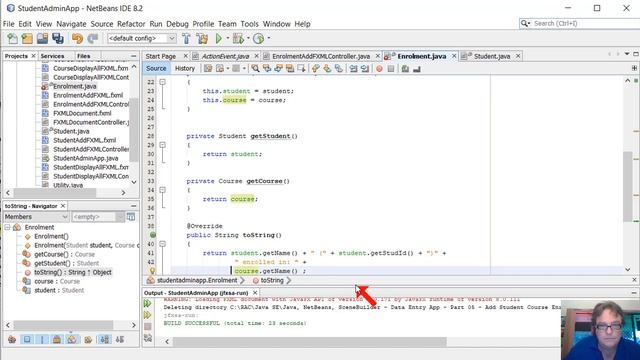
Task: Open the Refactor menu
Action: coord(131,24)
